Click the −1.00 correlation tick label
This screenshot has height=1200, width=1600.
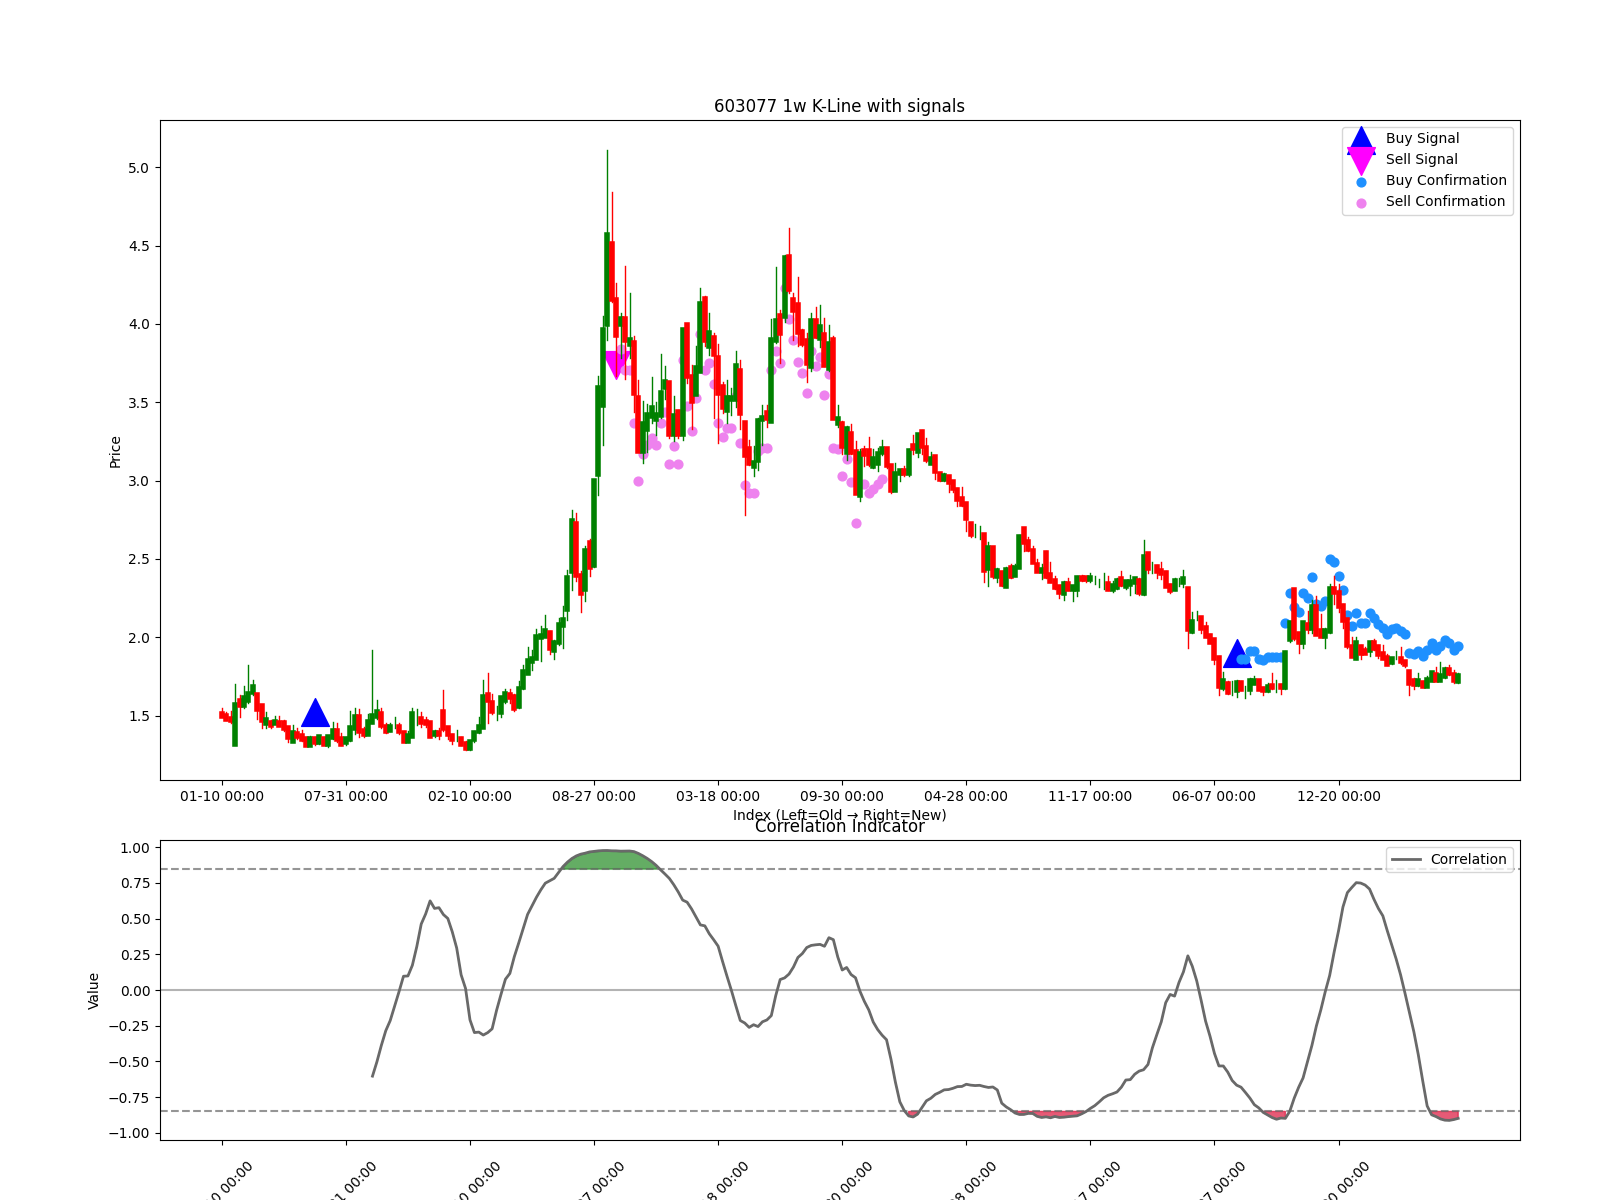pyautogui.click(x=128, y=1133)
